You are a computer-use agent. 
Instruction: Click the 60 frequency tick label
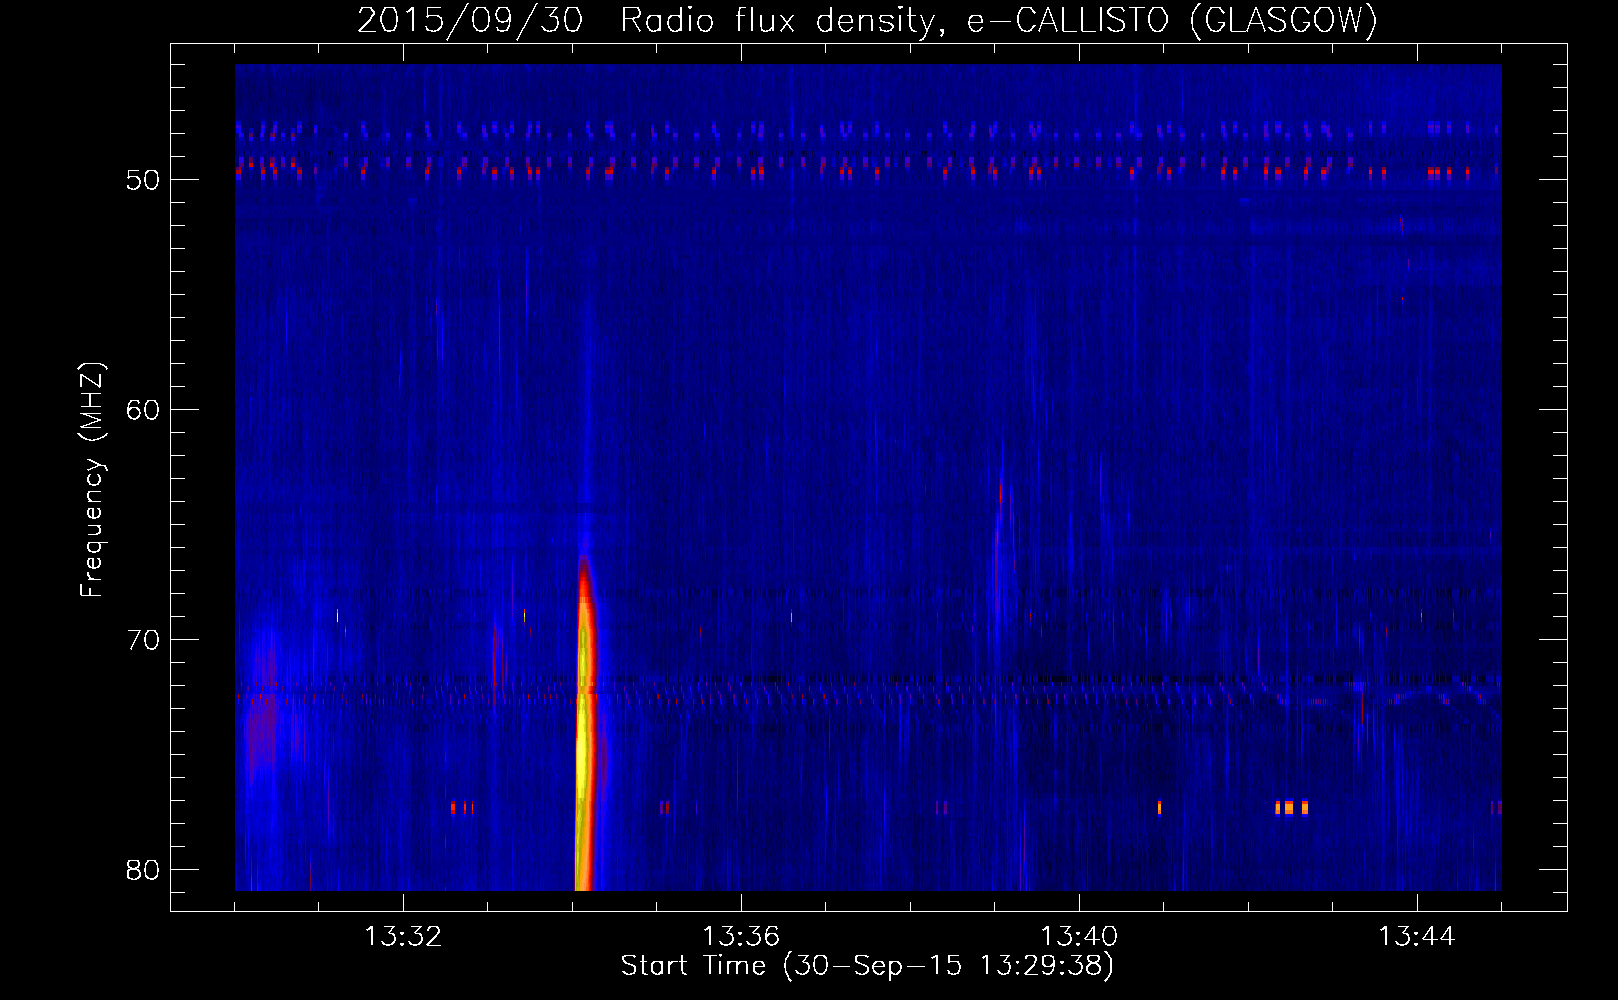[143, 410]
